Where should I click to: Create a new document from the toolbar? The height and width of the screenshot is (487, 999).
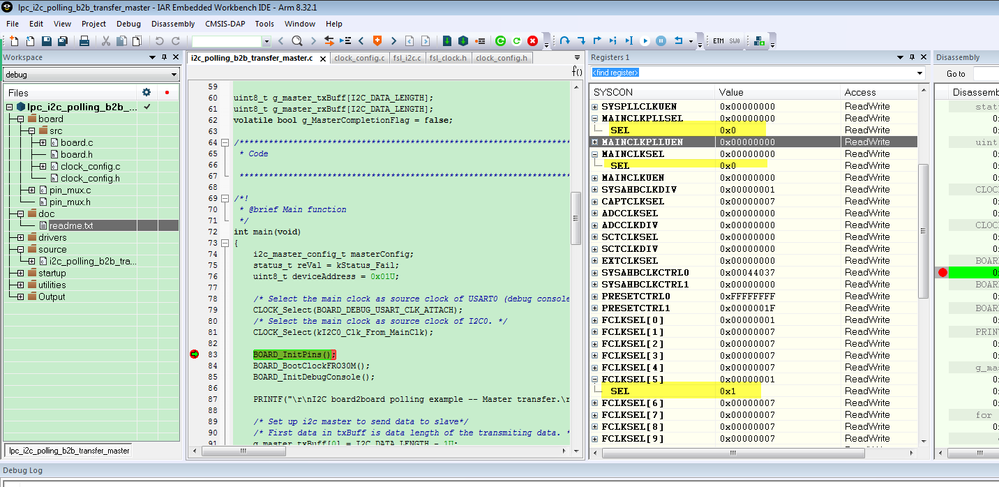[14, 41]
